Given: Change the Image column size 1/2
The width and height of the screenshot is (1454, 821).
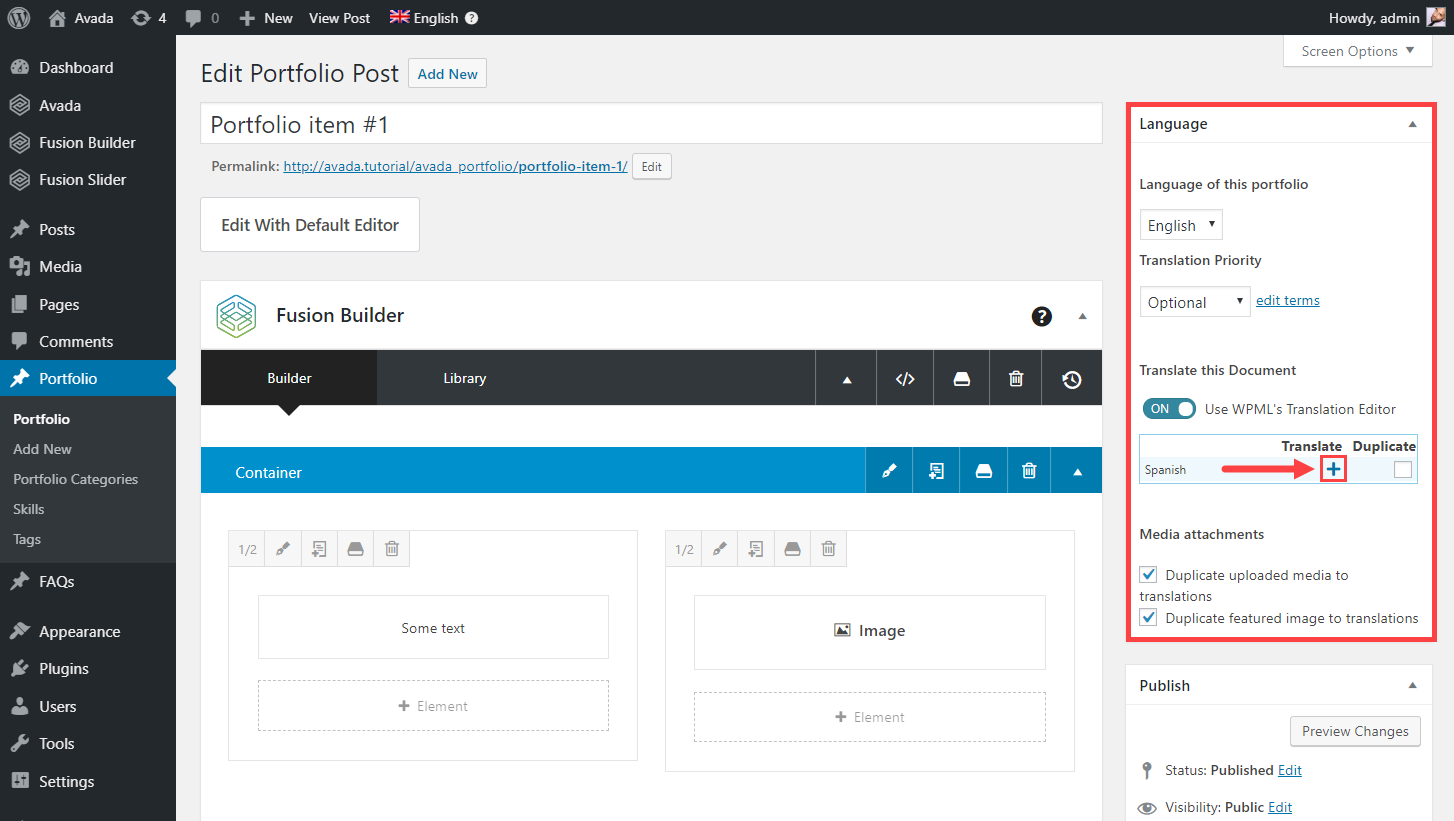Looking at the screenshot, I should click(684, 549).
